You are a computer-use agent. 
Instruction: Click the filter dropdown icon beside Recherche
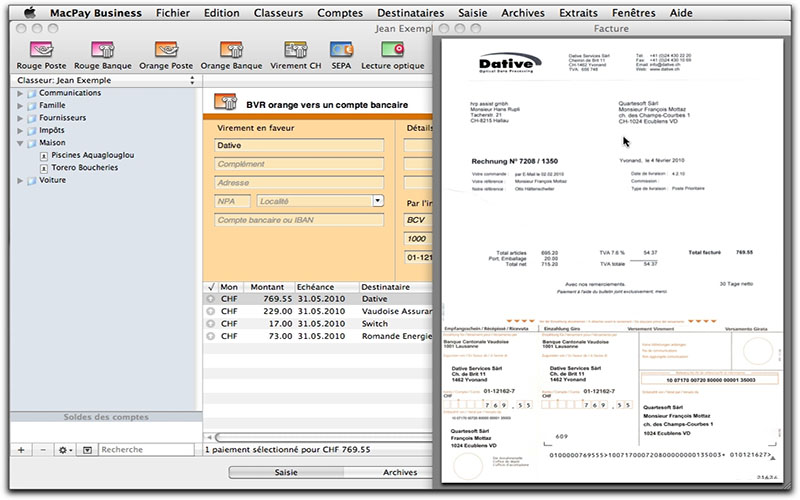[x=87, y=449]
